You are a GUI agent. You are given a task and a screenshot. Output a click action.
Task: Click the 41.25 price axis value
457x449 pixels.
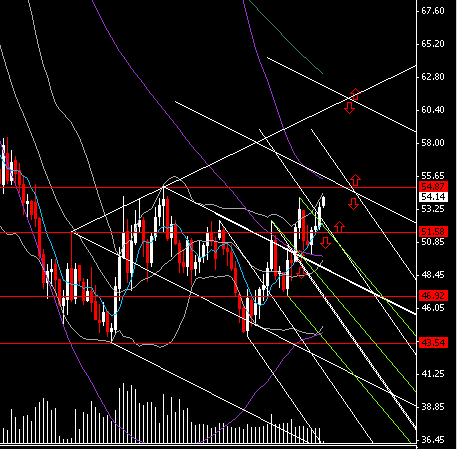coord(433,374)
